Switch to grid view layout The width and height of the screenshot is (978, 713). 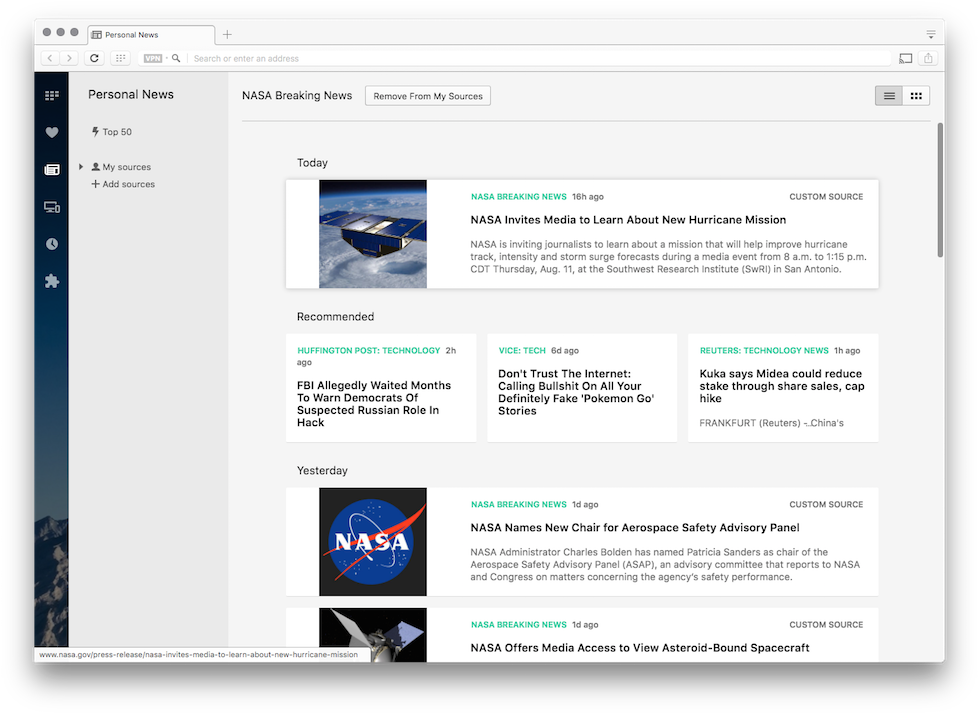[916, 96]
